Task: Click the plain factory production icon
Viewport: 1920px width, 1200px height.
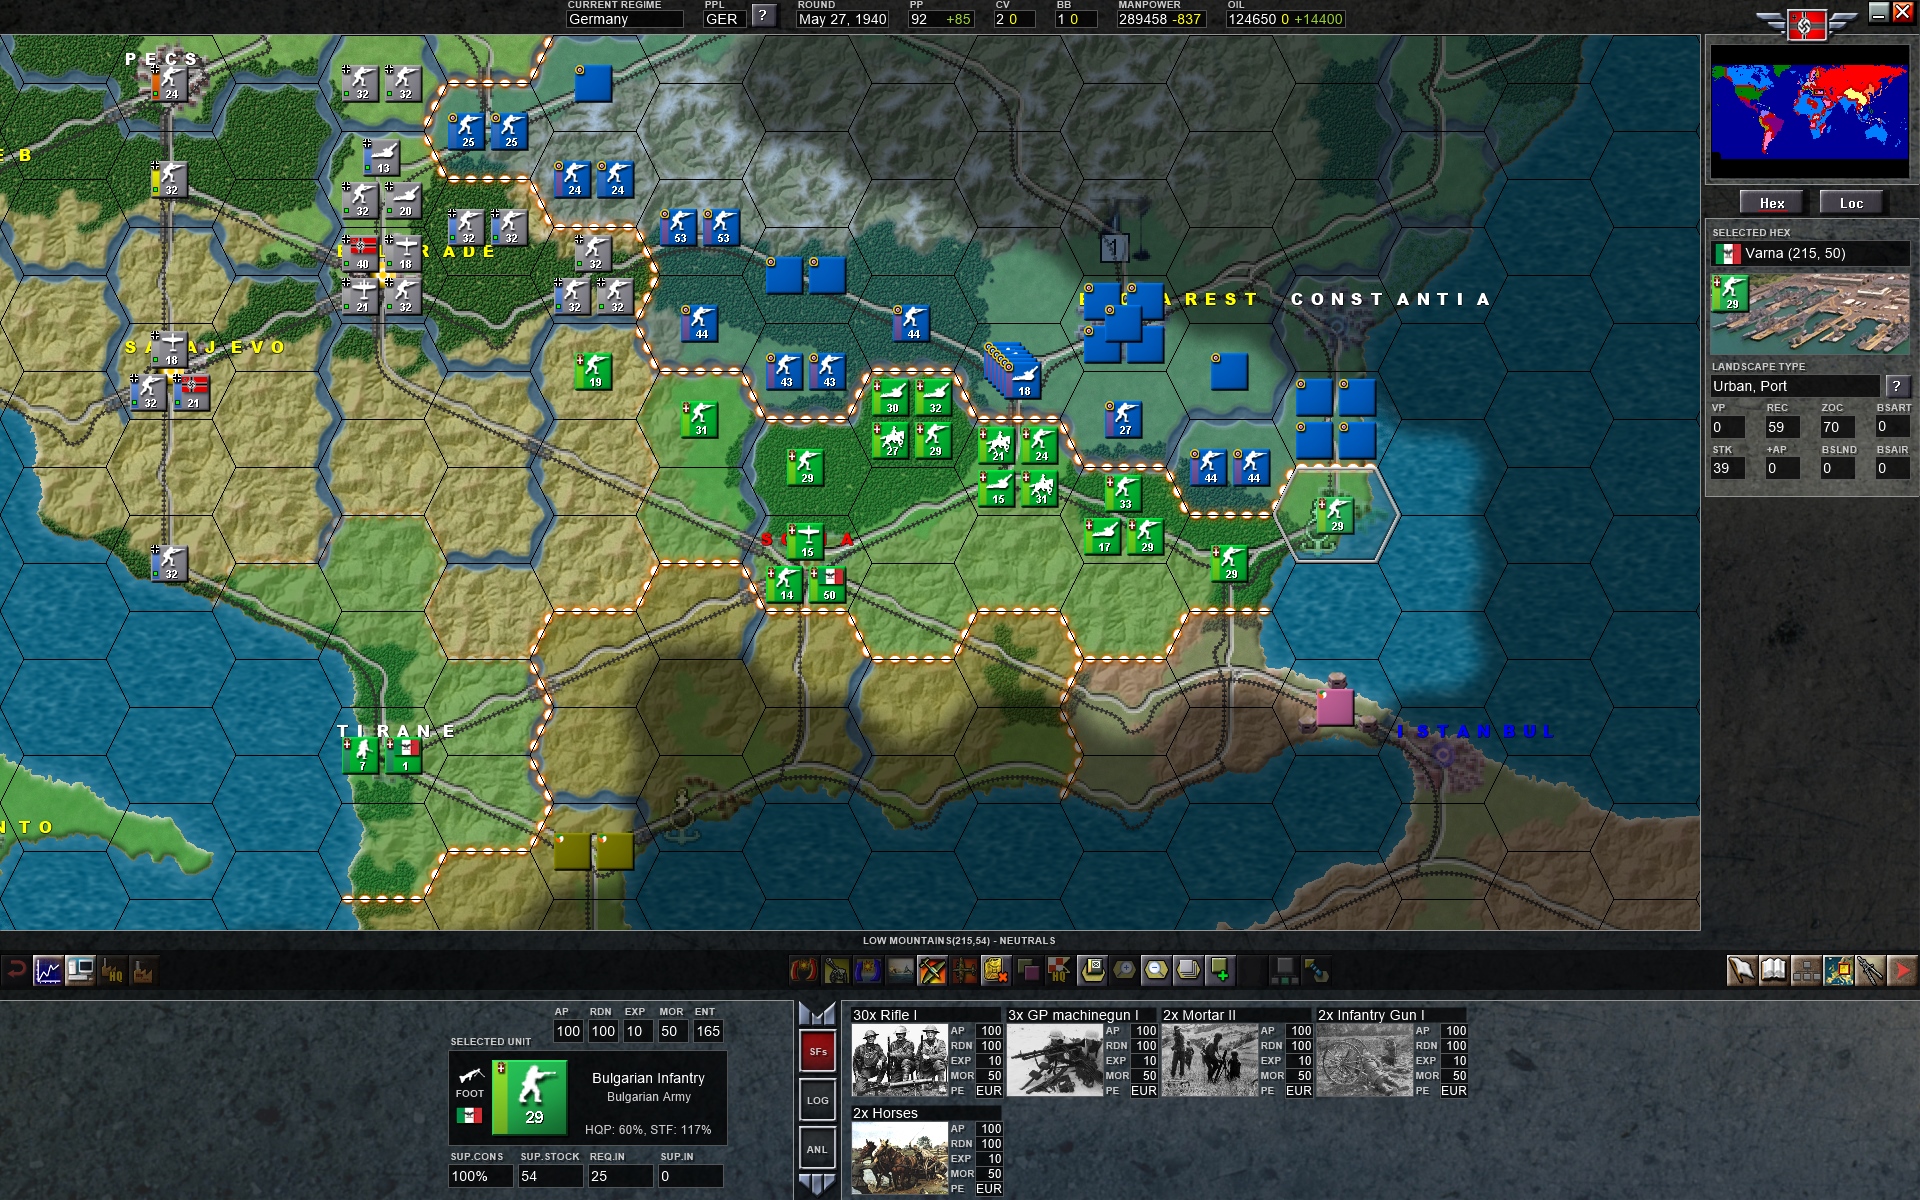Action: point(143,970)
